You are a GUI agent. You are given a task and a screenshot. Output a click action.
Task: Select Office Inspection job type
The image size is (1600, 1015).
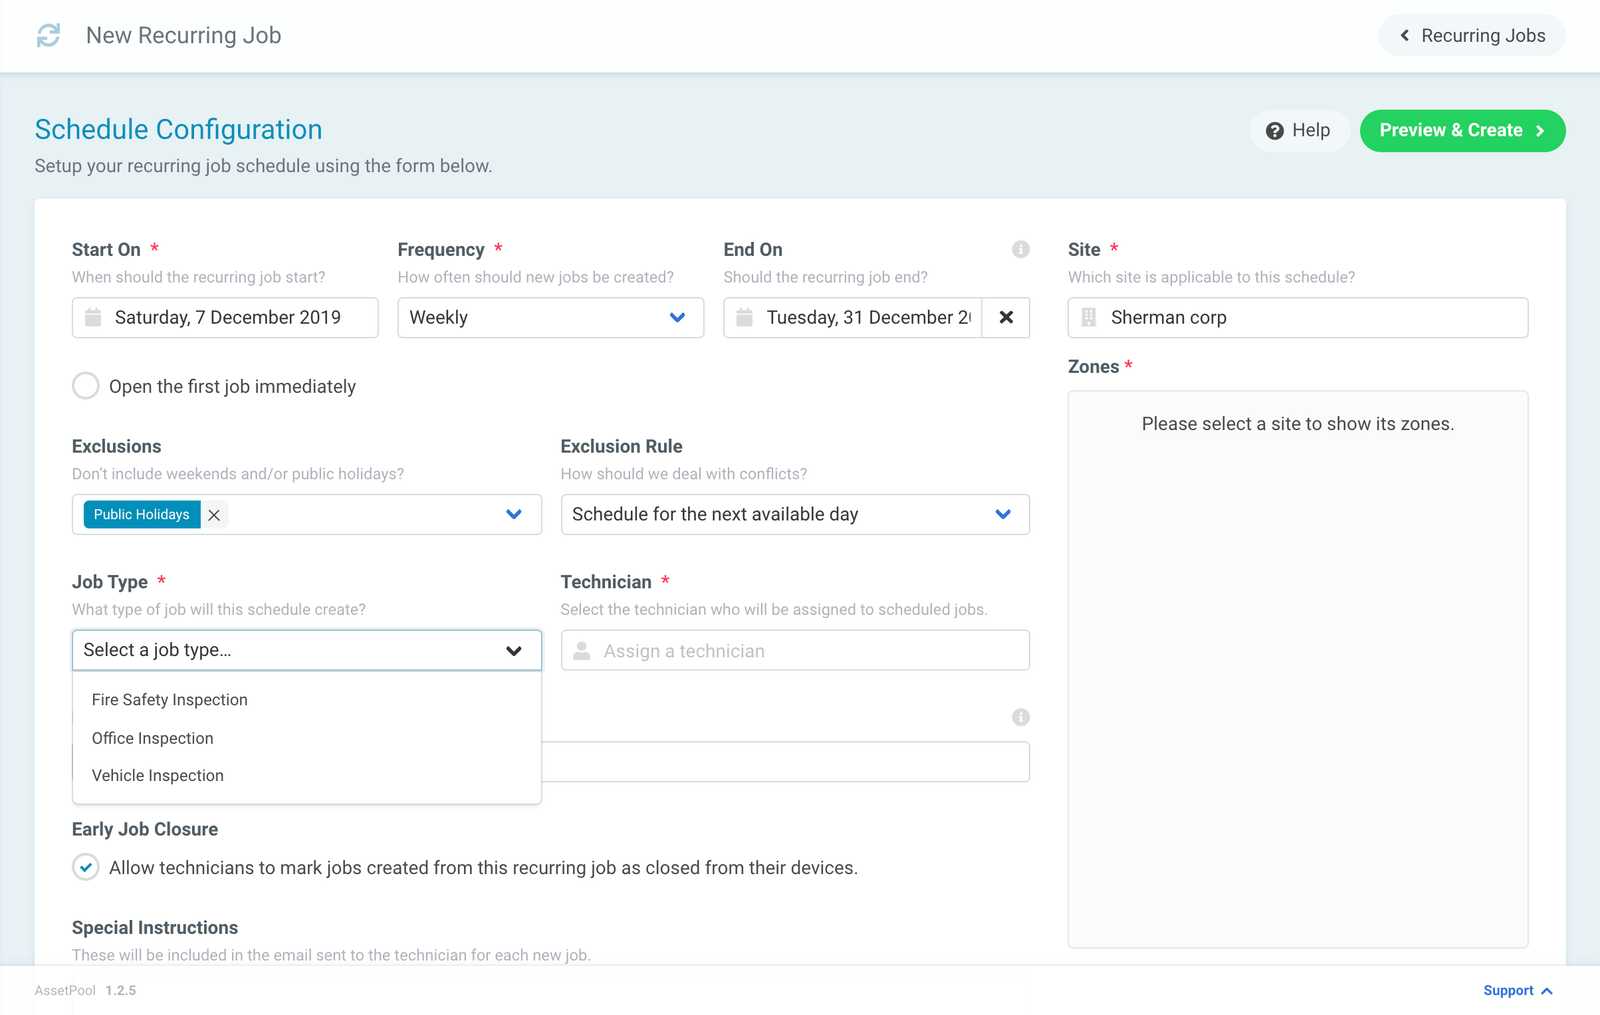point(307,738)
